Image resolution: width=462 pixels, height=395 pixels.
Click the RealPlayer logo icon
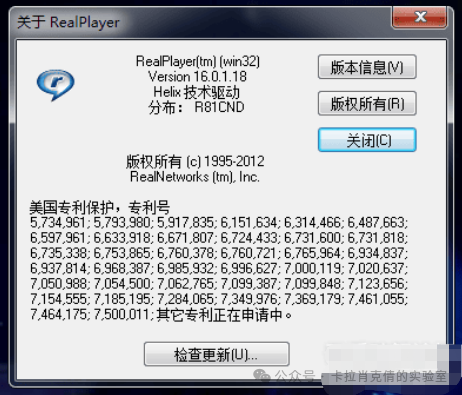coord(55,85)
